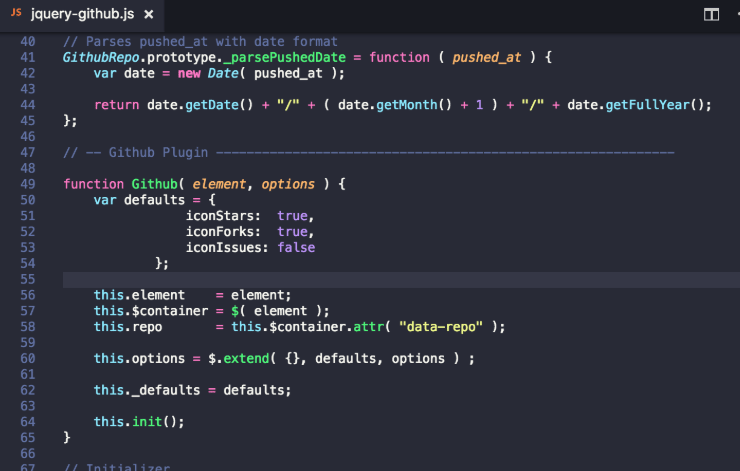Close the jquery-github.js tab

(x=149, y=15)
